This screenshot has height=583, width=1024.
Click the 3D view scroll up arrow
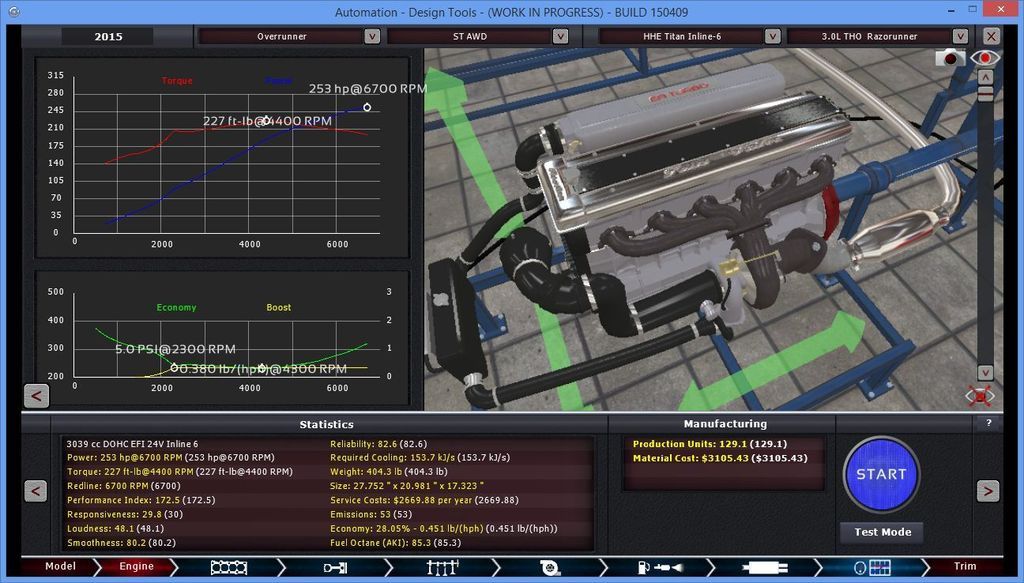click(985, 77)
